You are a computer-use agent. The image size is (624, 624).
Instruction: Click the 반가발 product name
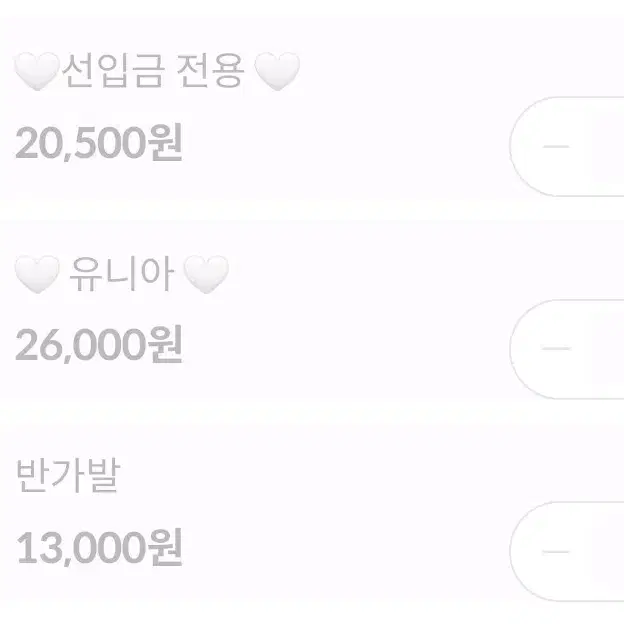[x=68, y=475]
